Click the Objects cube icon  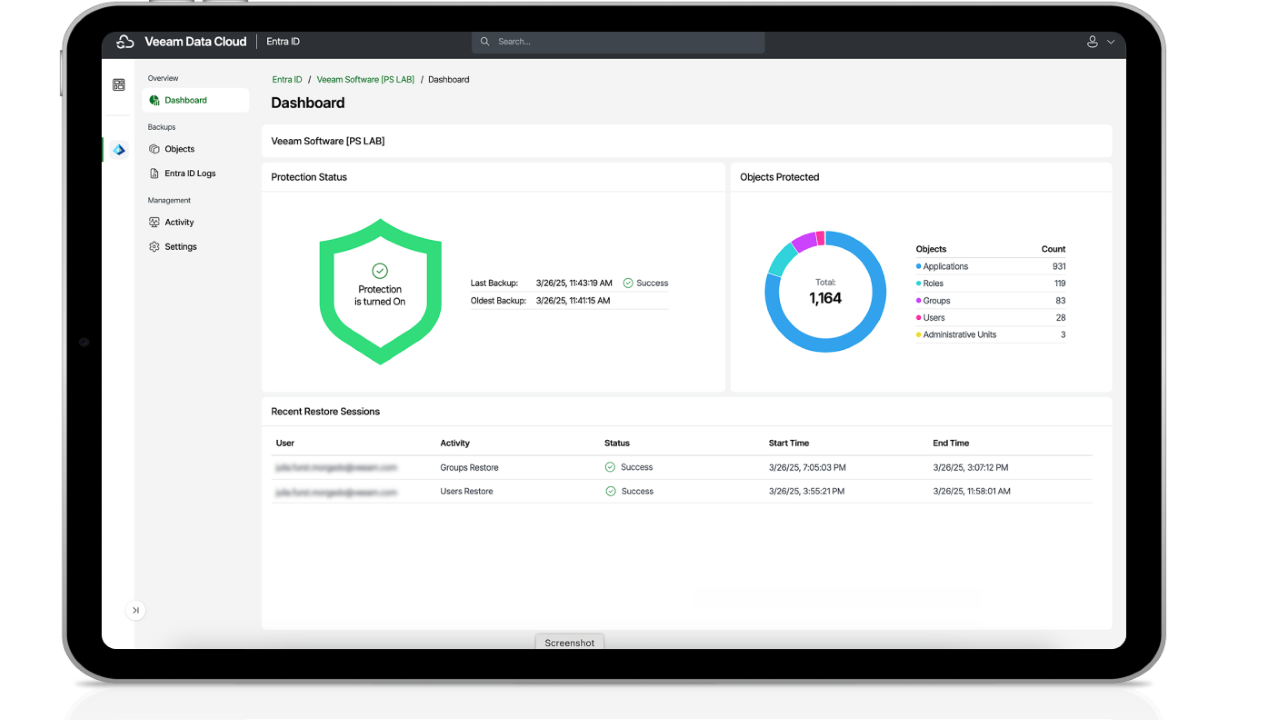[x=154, y=149]
